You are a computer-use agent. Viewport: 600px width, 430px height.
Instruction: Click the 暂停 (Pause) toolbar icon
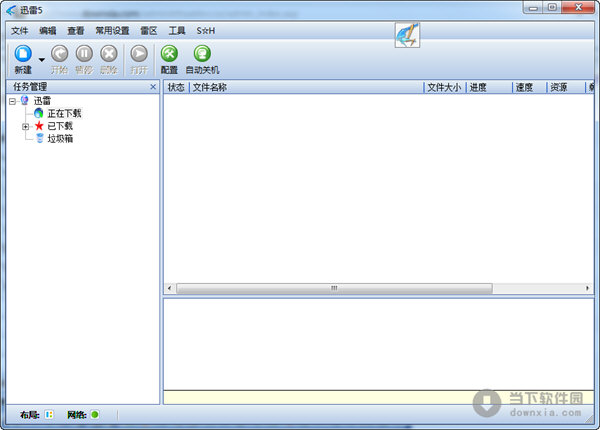pos(84,54)
